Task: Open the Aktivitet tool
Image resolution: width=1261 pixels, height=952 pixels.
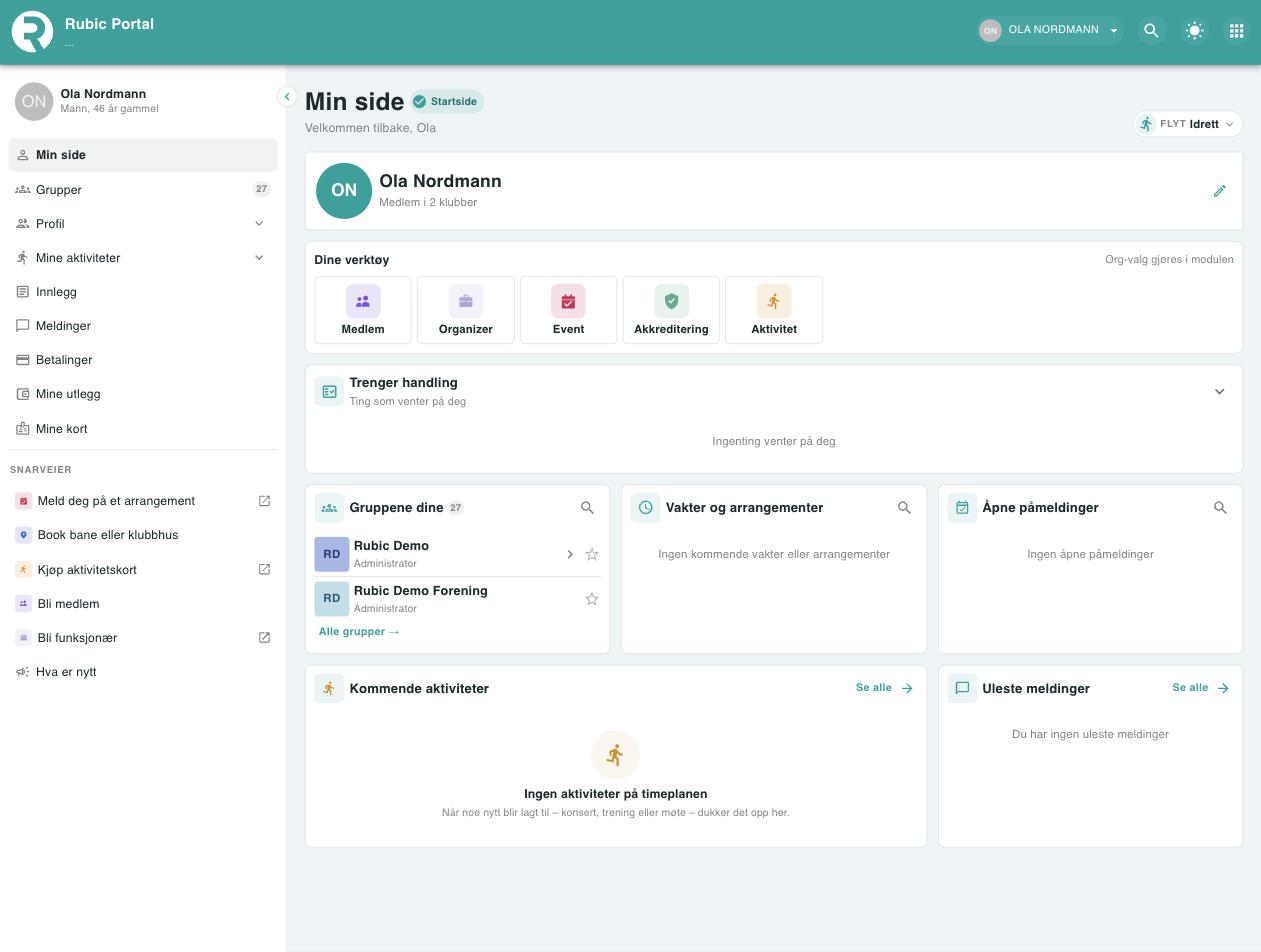Action: click(774, 310)
